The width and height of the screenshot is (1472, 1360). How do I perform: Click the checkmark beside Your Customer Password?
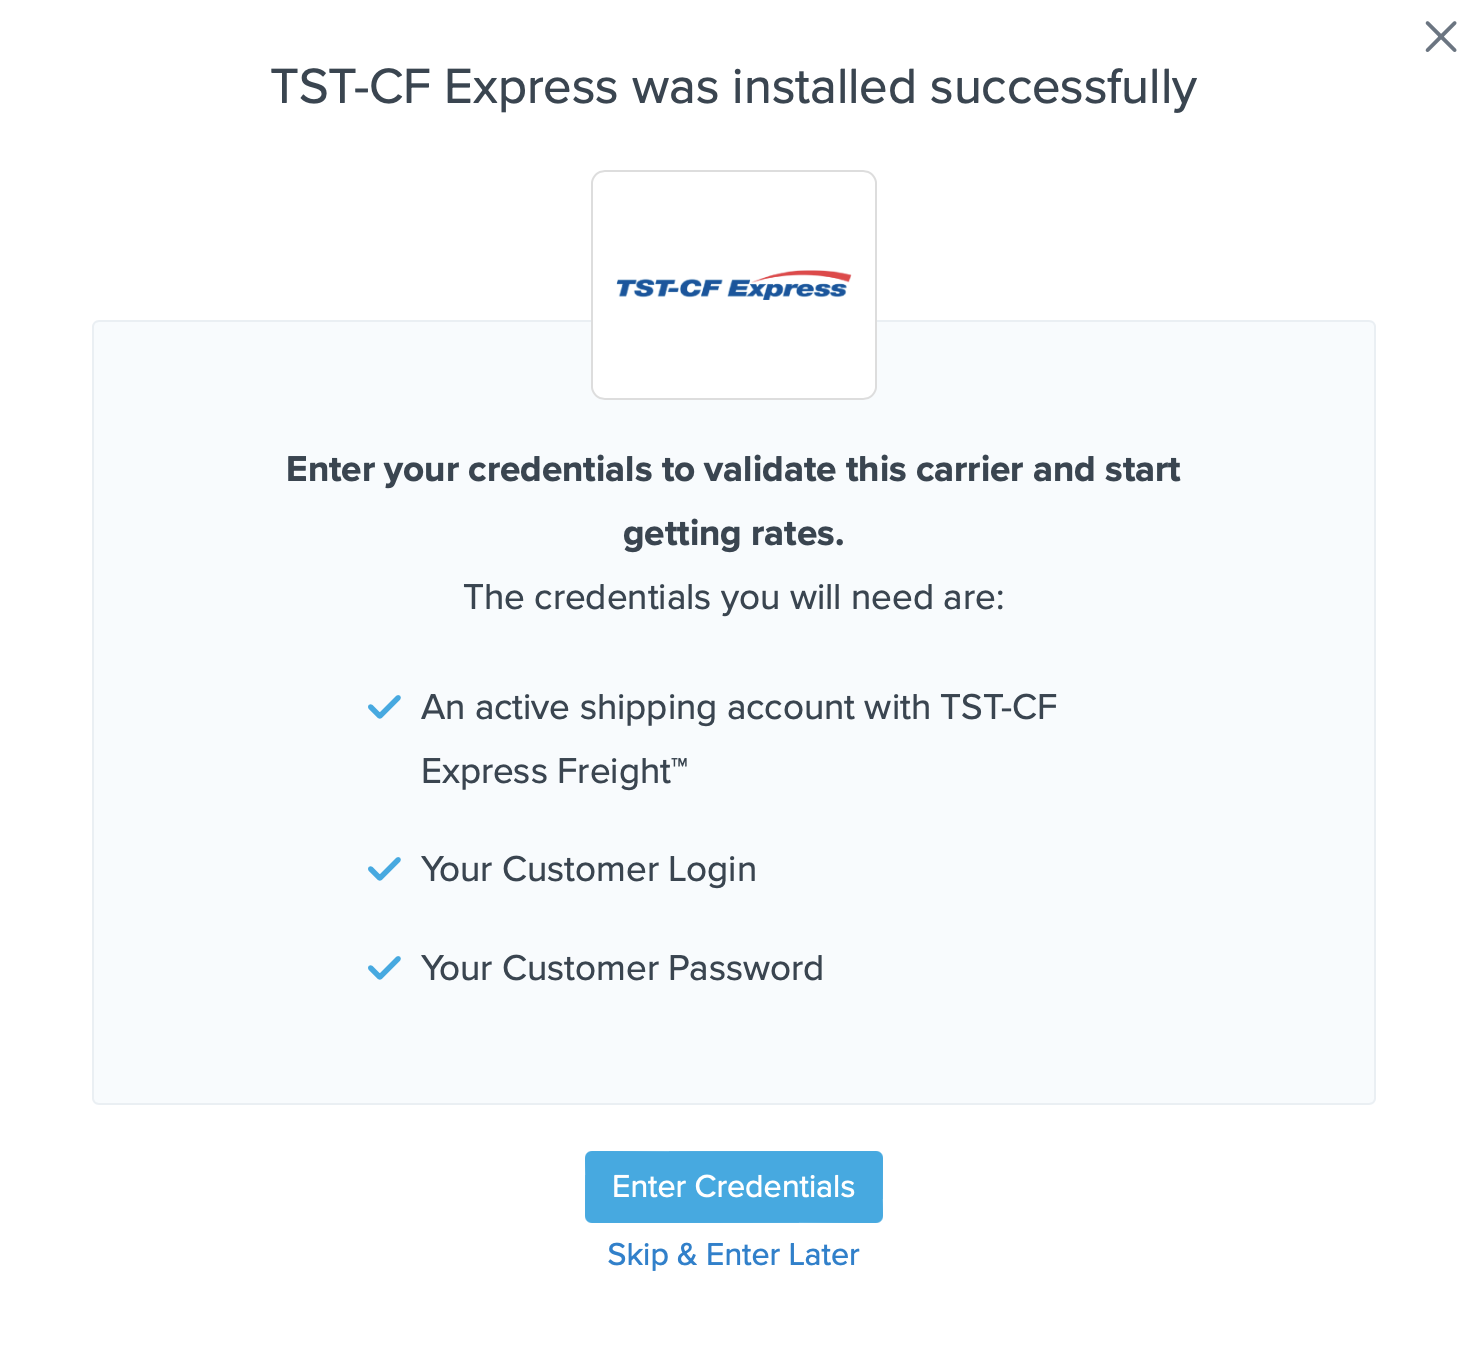[384, 968]
